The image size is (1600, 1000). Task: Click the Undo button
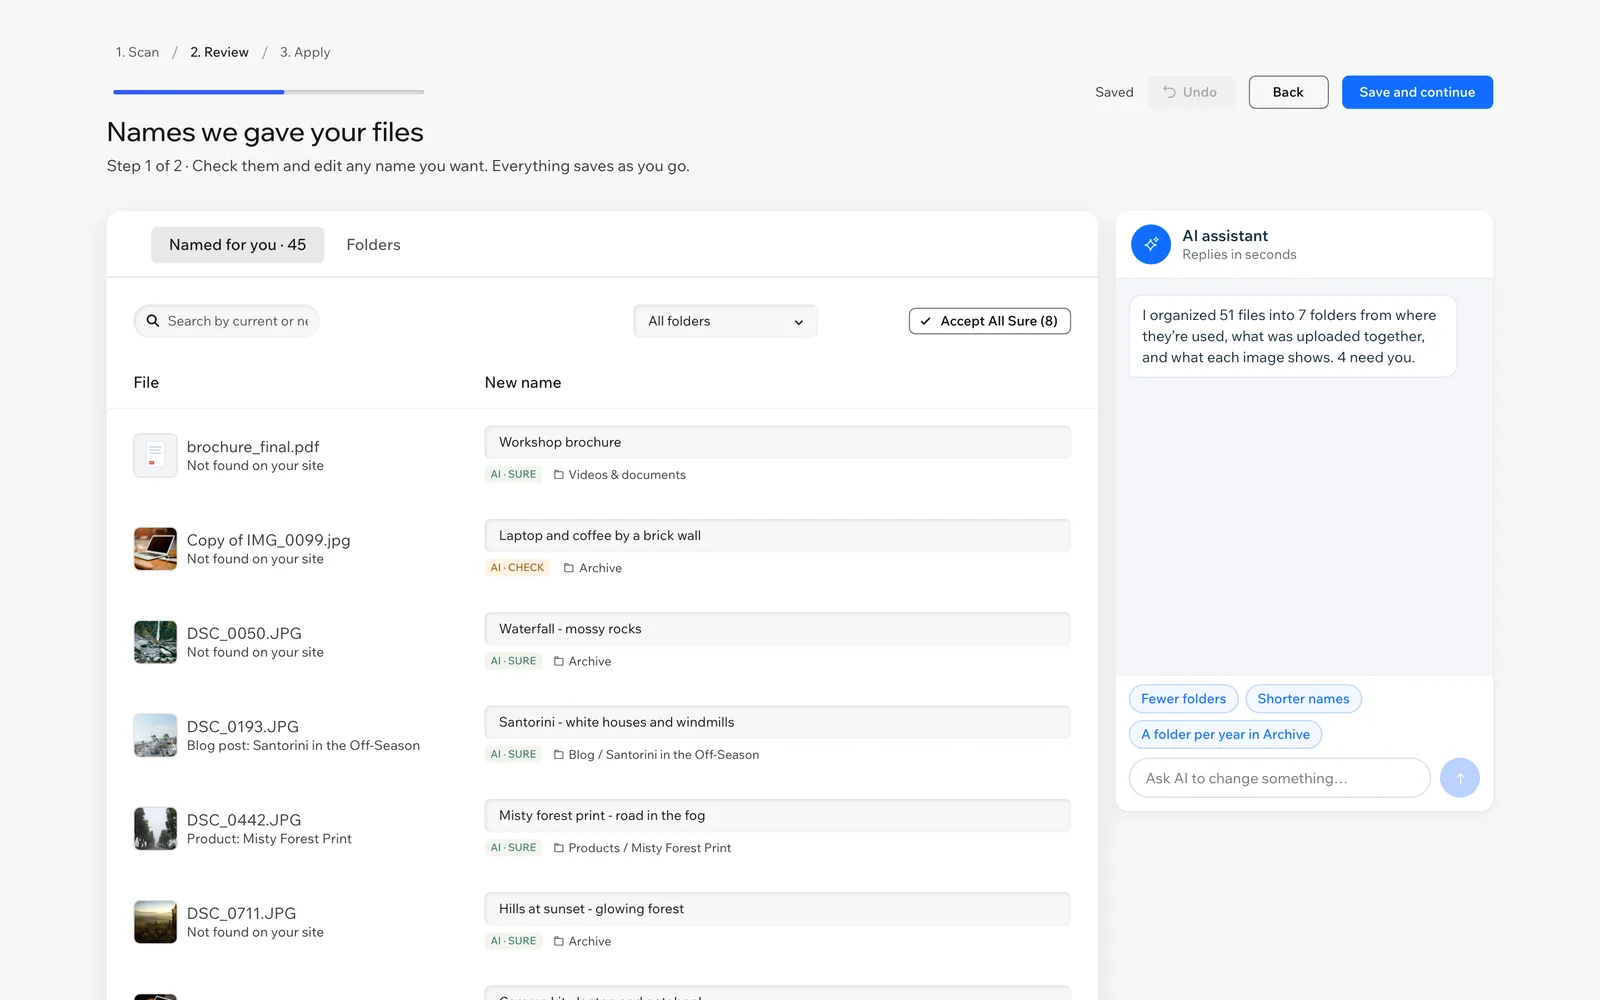click(1191, 92)
